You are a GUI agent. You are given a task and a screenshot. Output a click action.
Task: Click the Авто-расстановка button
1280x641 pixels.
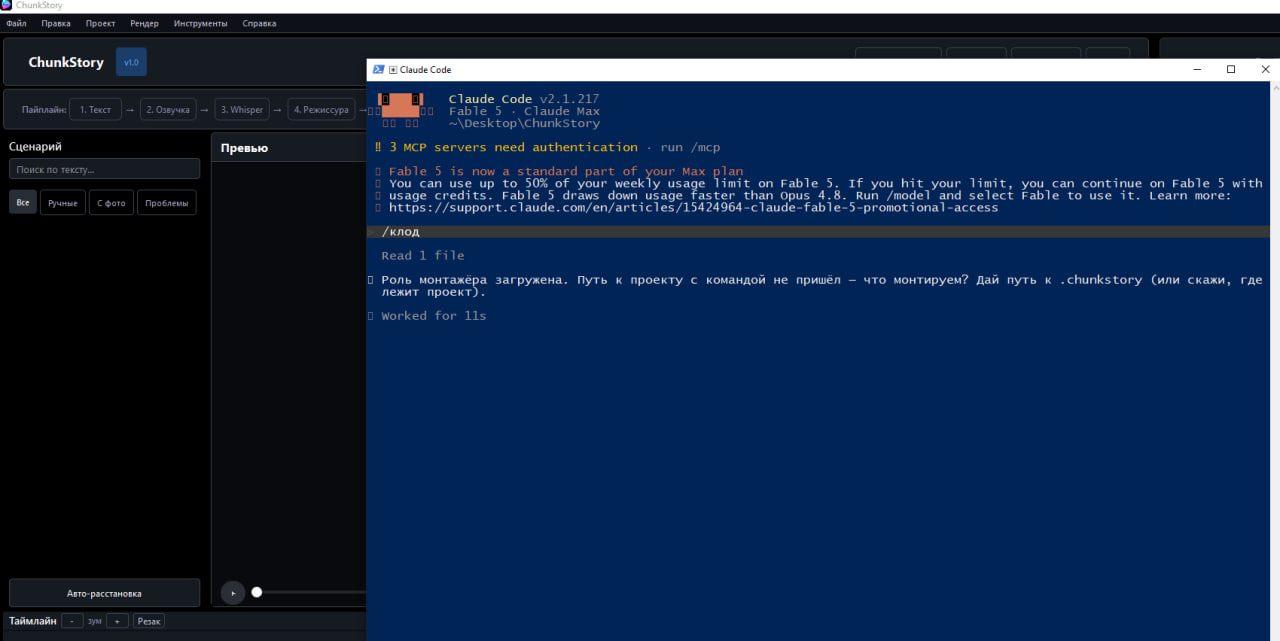[104, 593]
